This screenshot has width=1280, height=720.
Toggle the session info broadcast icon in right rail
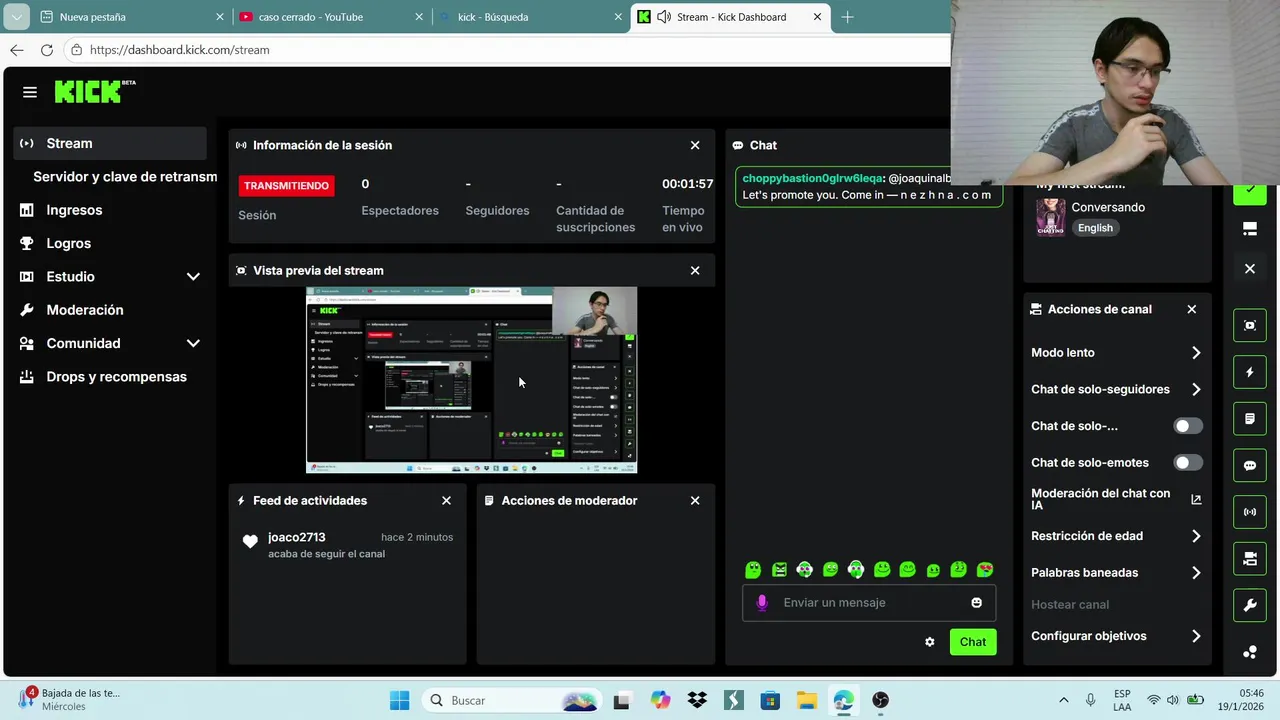click(x=1250, y=512)
